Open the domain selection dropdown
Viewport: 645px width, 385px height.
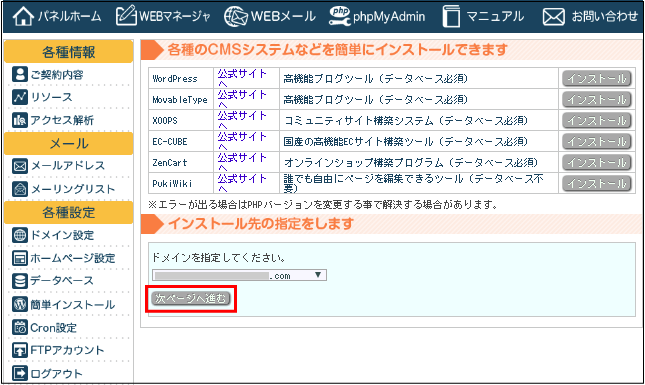click(x=239, y=275)
